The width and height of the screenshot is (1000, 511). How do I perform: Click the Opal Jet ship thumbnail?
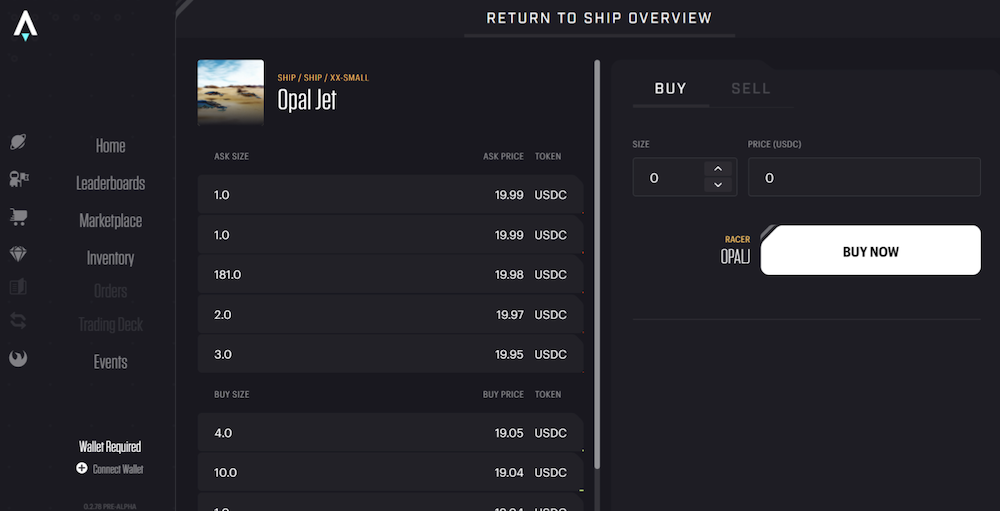coord(231,93)
